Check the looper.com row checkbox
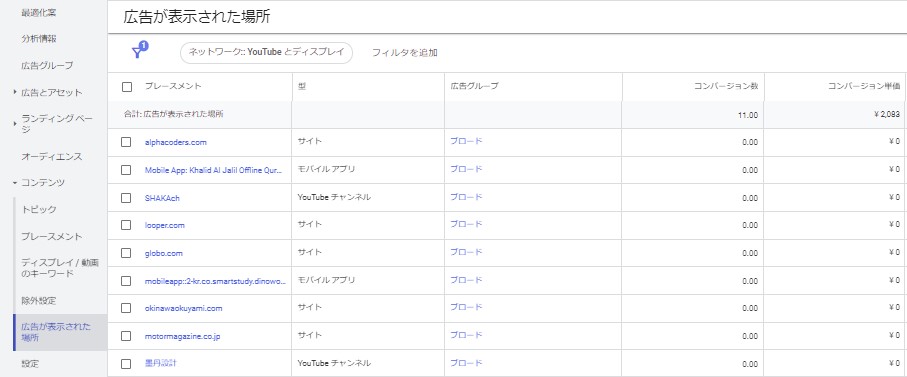The width and height of the screenshot is (907, 377). point(126,226)
